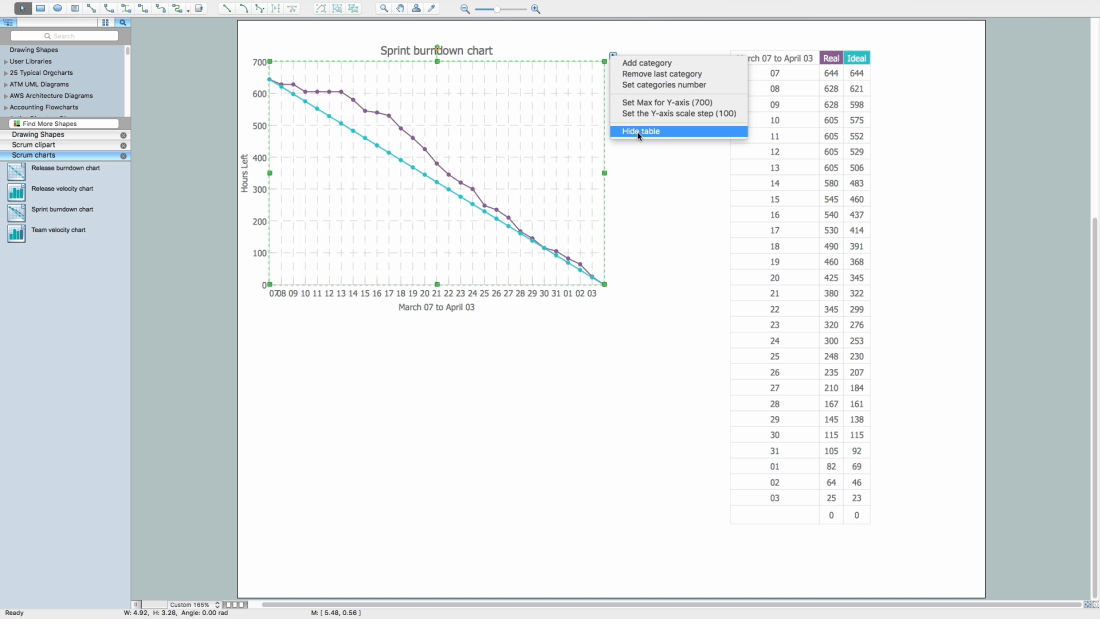1100x619 pixels.
Task: Select Team velocity chart shape
Action: (x=16, y=233)
